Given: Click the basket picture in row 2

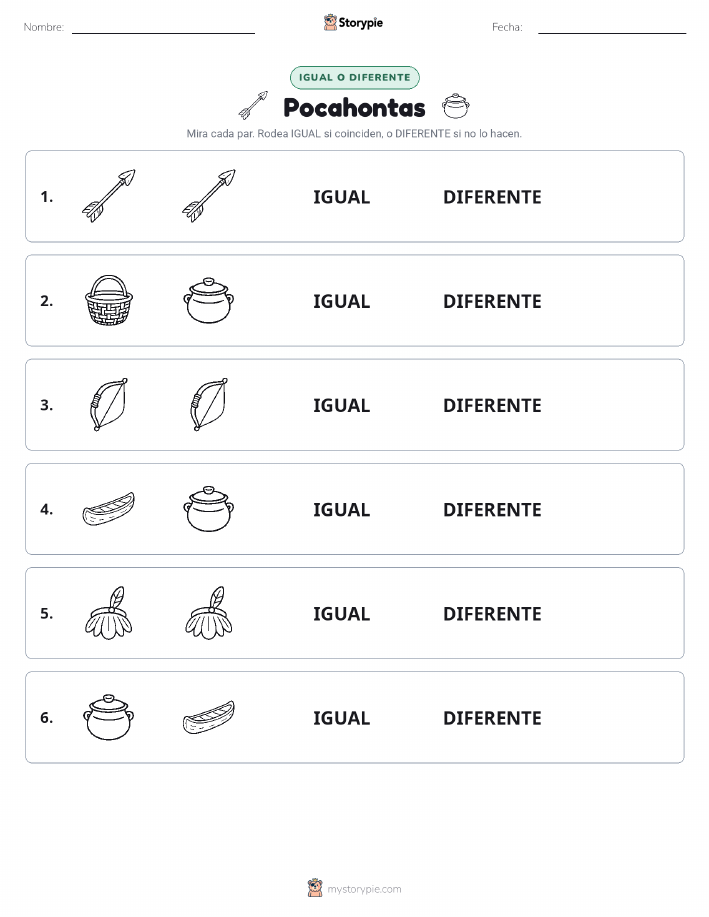Looking at the screenshot, I should tap(109, 300).
